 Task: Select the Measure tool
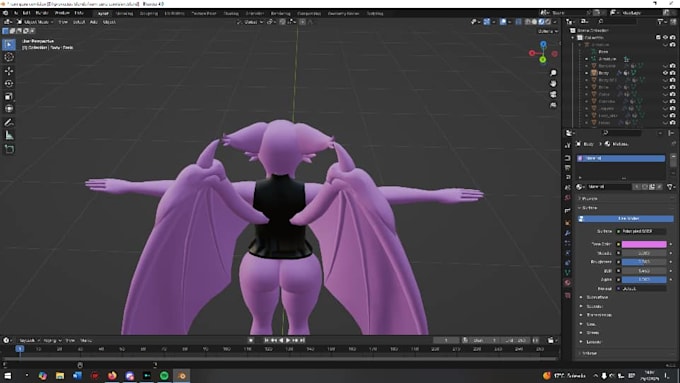tap(9, 136)
